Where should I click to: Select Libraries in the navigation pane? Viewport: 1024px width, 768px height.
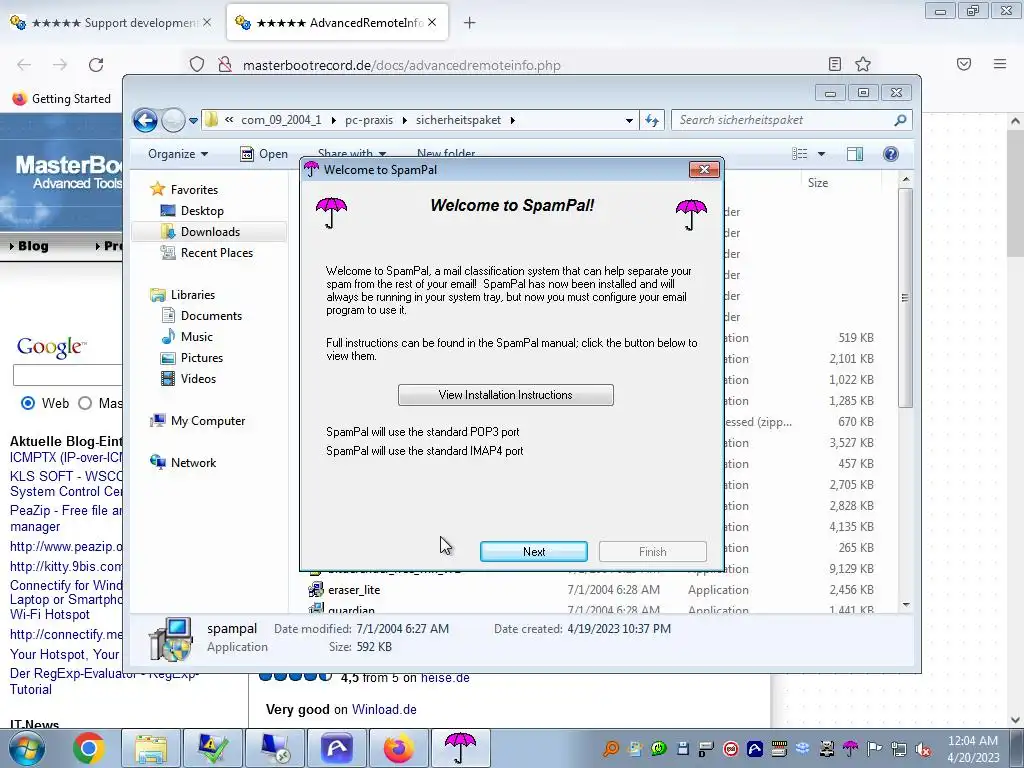(193, 295)
